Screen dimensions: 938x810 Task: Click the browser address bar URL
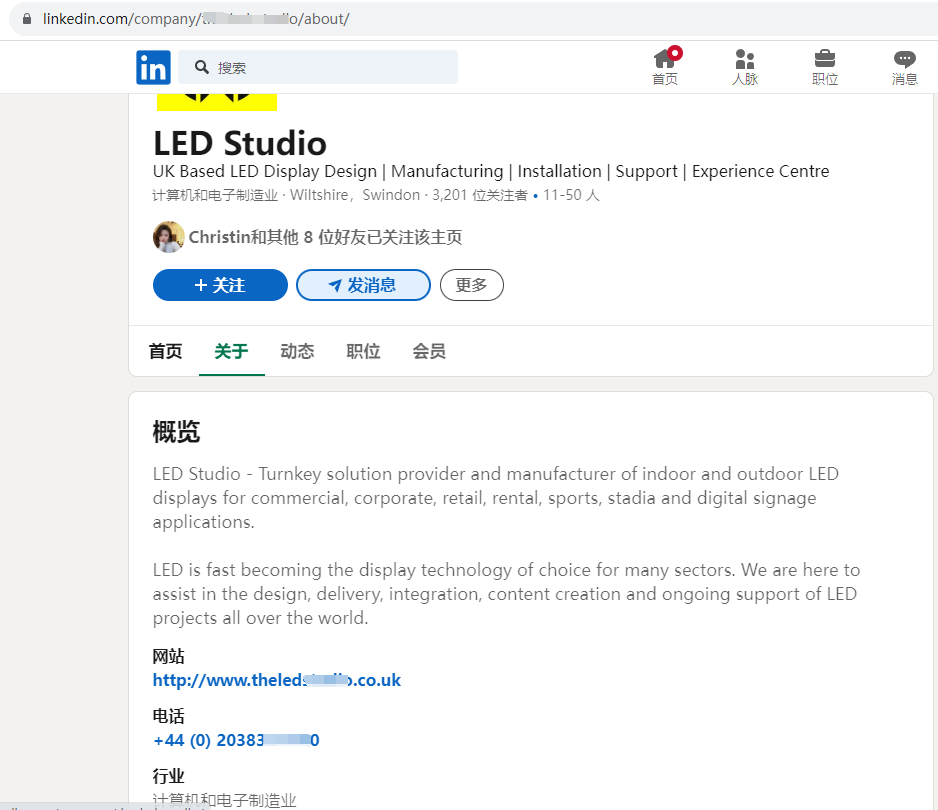point(196,19)
